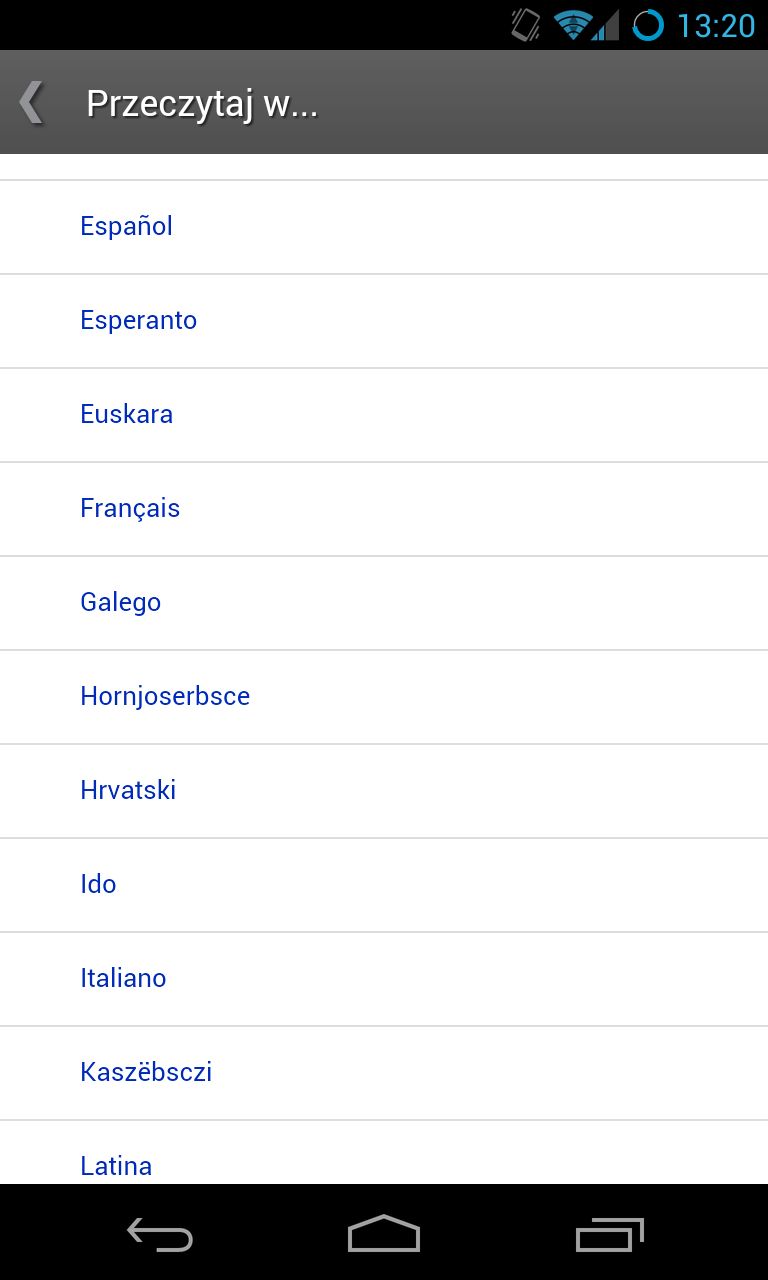The image size is (768, 1280).
Task: Tap the circular battery status icon
Action: coord(648,25)
